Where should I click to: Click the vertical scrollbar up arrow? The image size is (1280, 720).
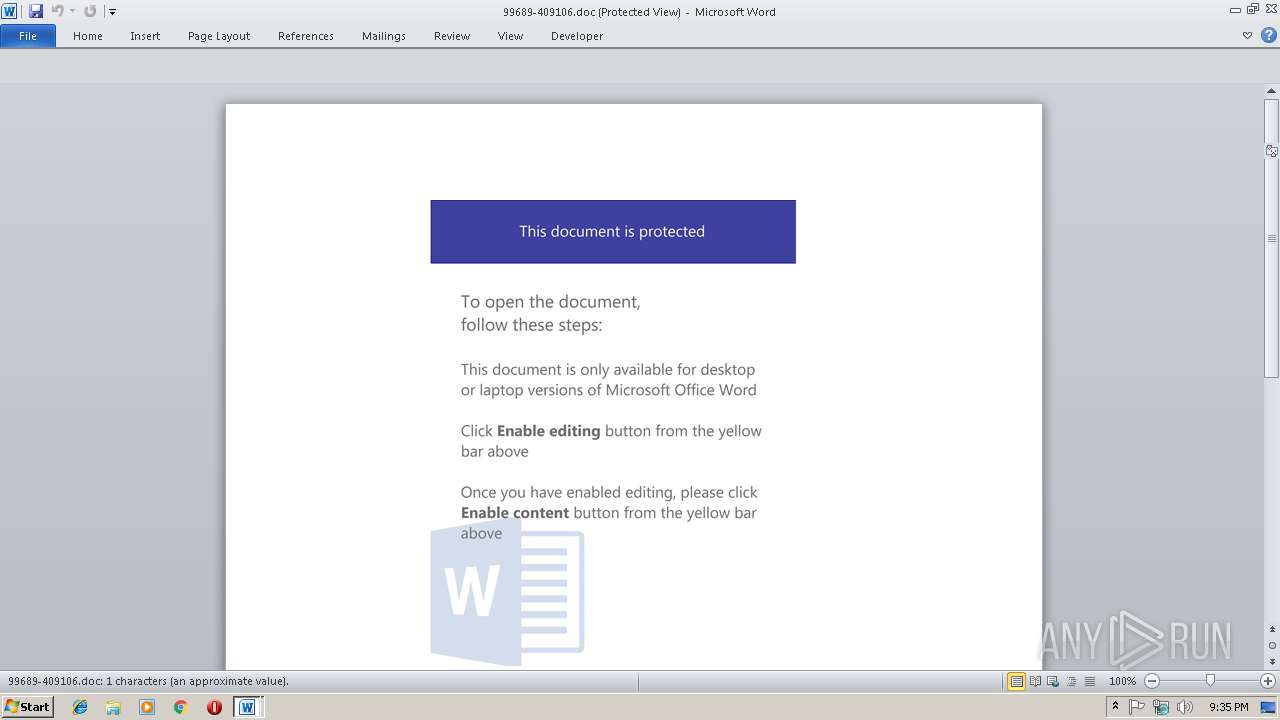point(1272,93)
